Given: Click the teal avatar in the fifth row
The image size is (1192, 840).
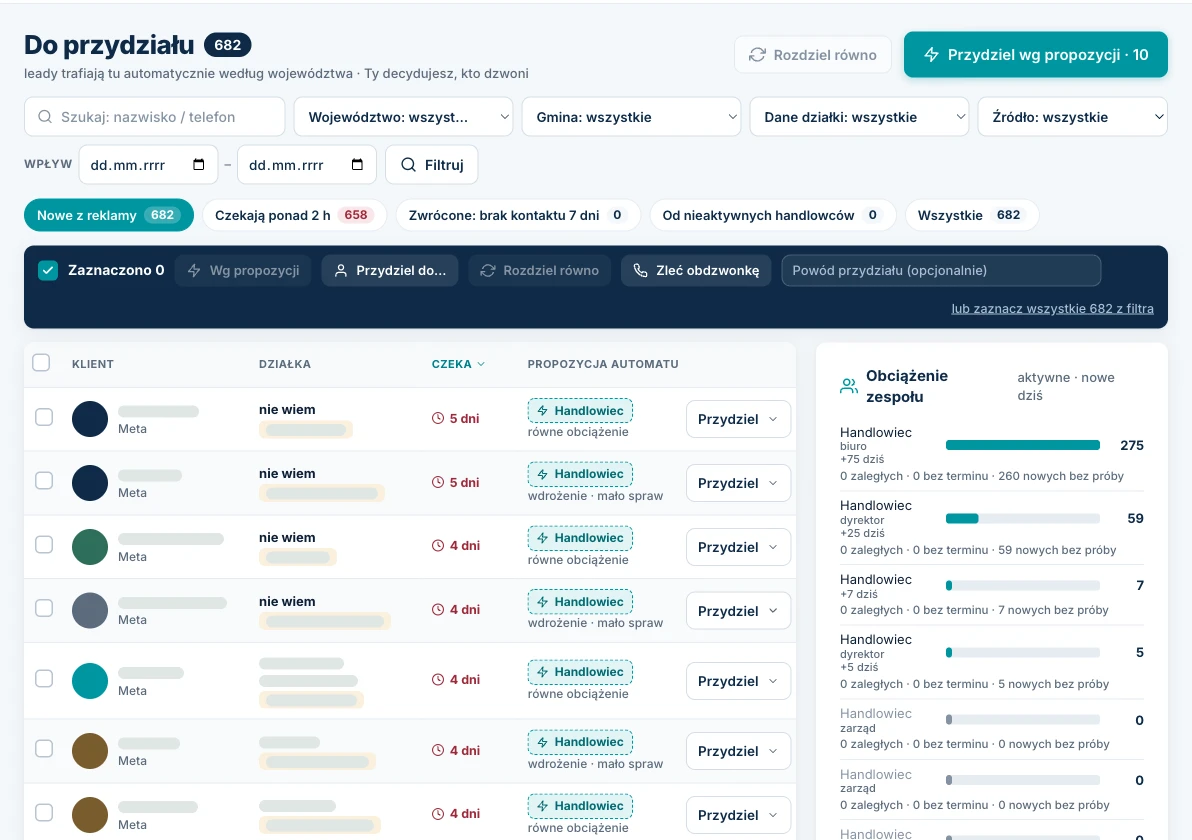Looking at the screenshot, I should (x=90, y=681).
